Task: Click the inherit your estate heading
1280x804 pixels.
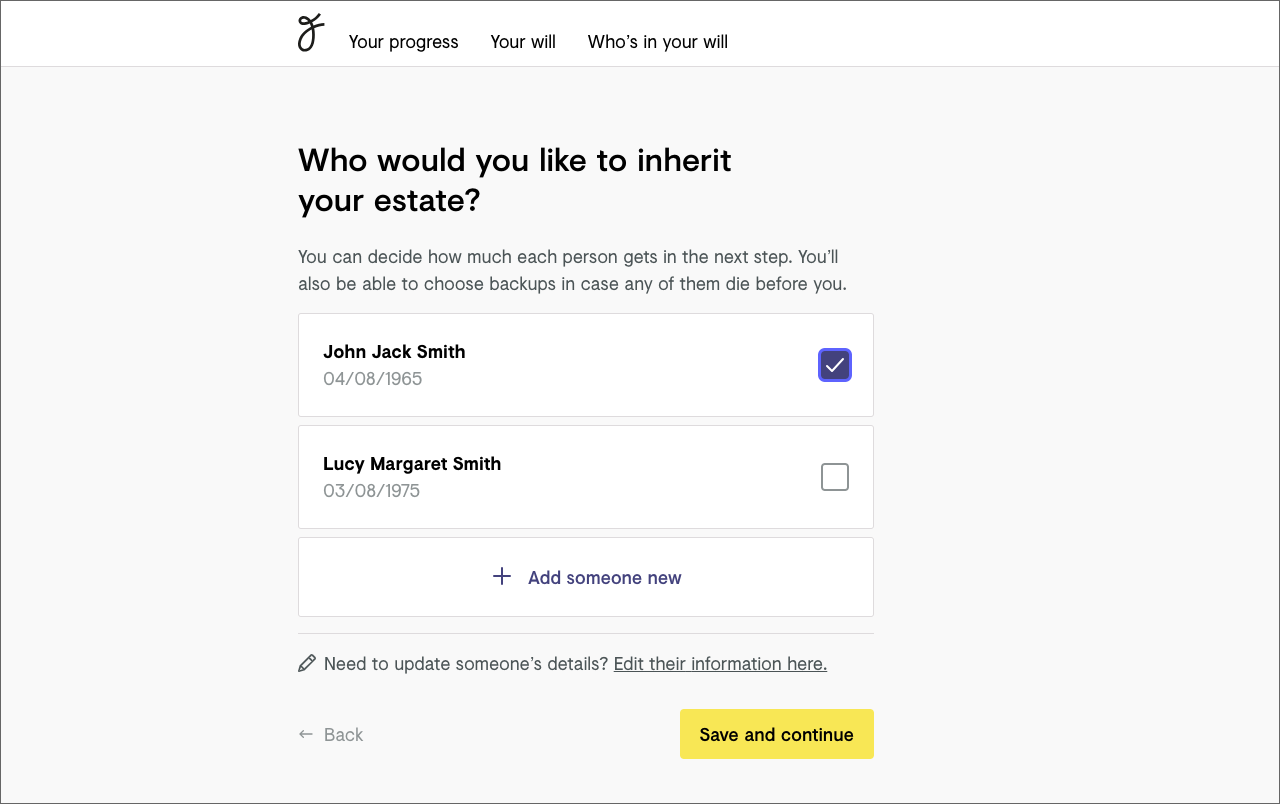Action: [514, 180]
